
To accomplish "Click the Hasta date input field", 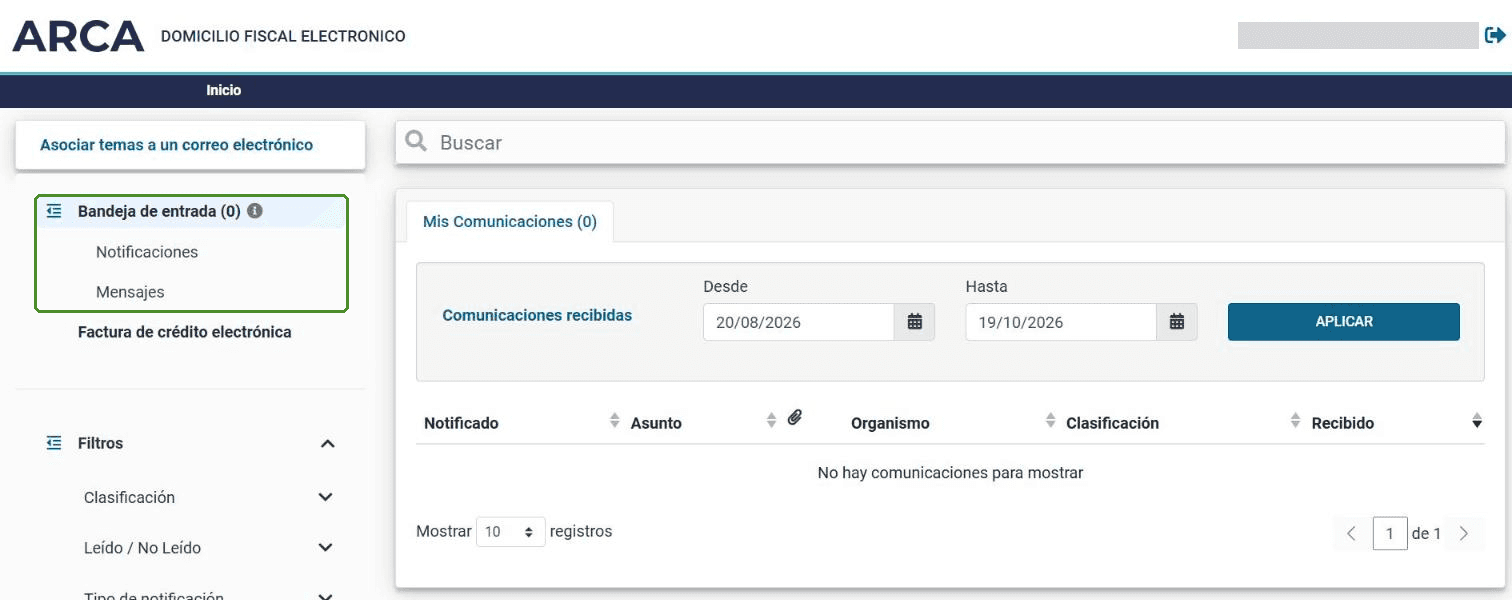I will click(1061, 322).
